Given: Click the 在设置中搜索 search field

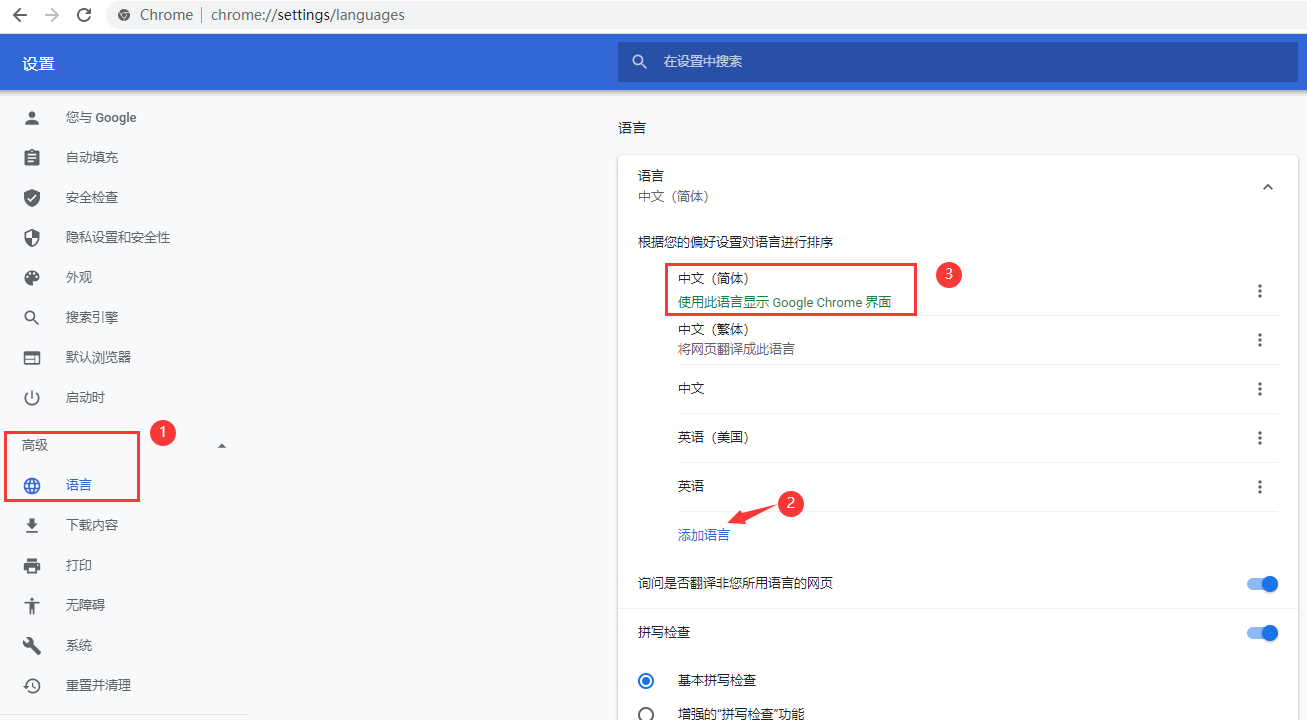Looking at the screenshot, I should pyautogui.click(x=957, y=62).
